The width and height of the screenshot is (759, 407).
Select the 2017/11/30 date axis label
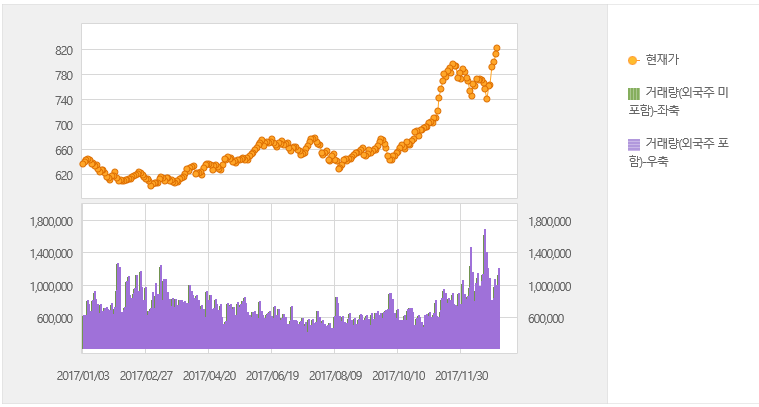coord(461,377)
